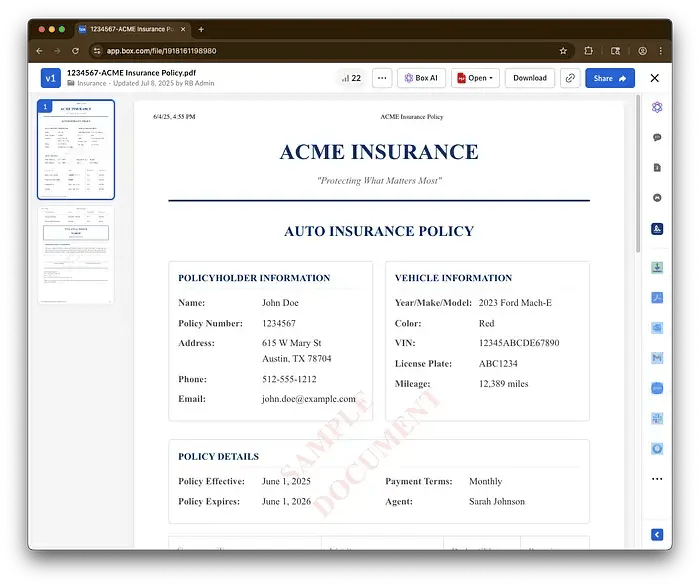Click the policy number 1234567

(x=279, y=323)
